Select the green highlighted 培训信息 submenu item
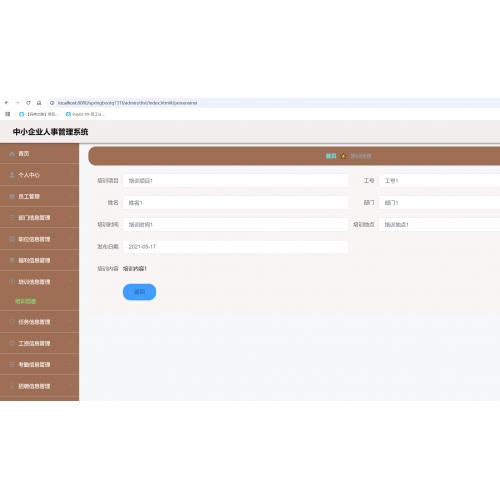The height and width of the screenshot is (500, 500). click(26, 301)
